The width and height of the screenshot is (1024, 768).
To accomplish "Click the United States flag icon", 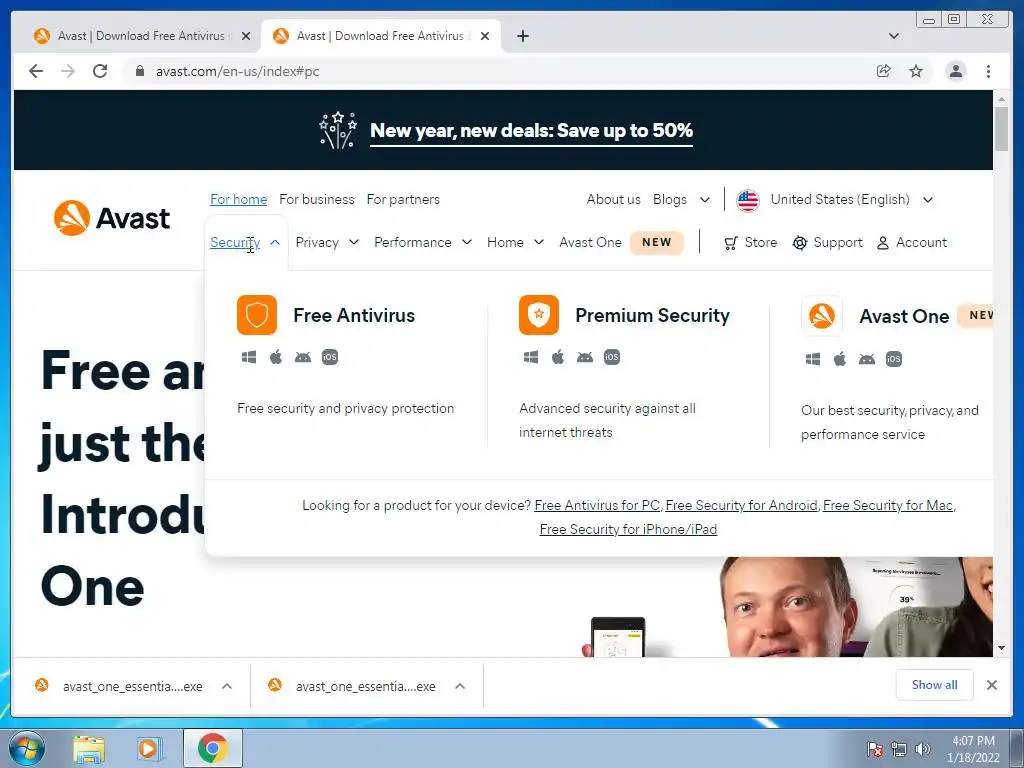I will pos(748,200).
